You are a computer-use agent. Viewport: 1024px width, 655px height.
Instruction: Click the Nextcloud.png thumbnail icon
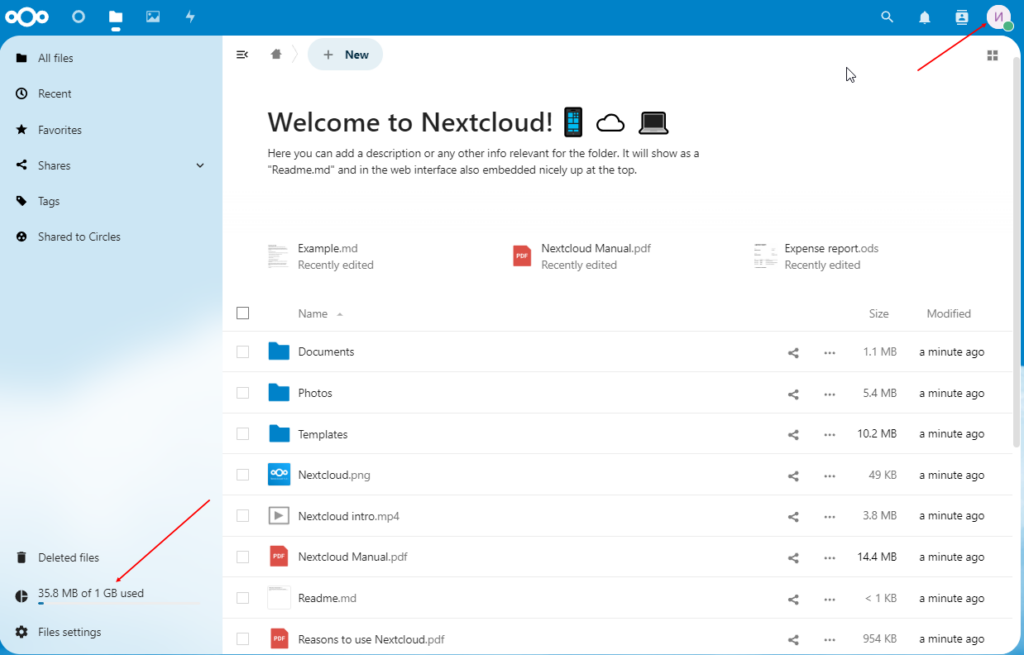[x=279, y=475]
